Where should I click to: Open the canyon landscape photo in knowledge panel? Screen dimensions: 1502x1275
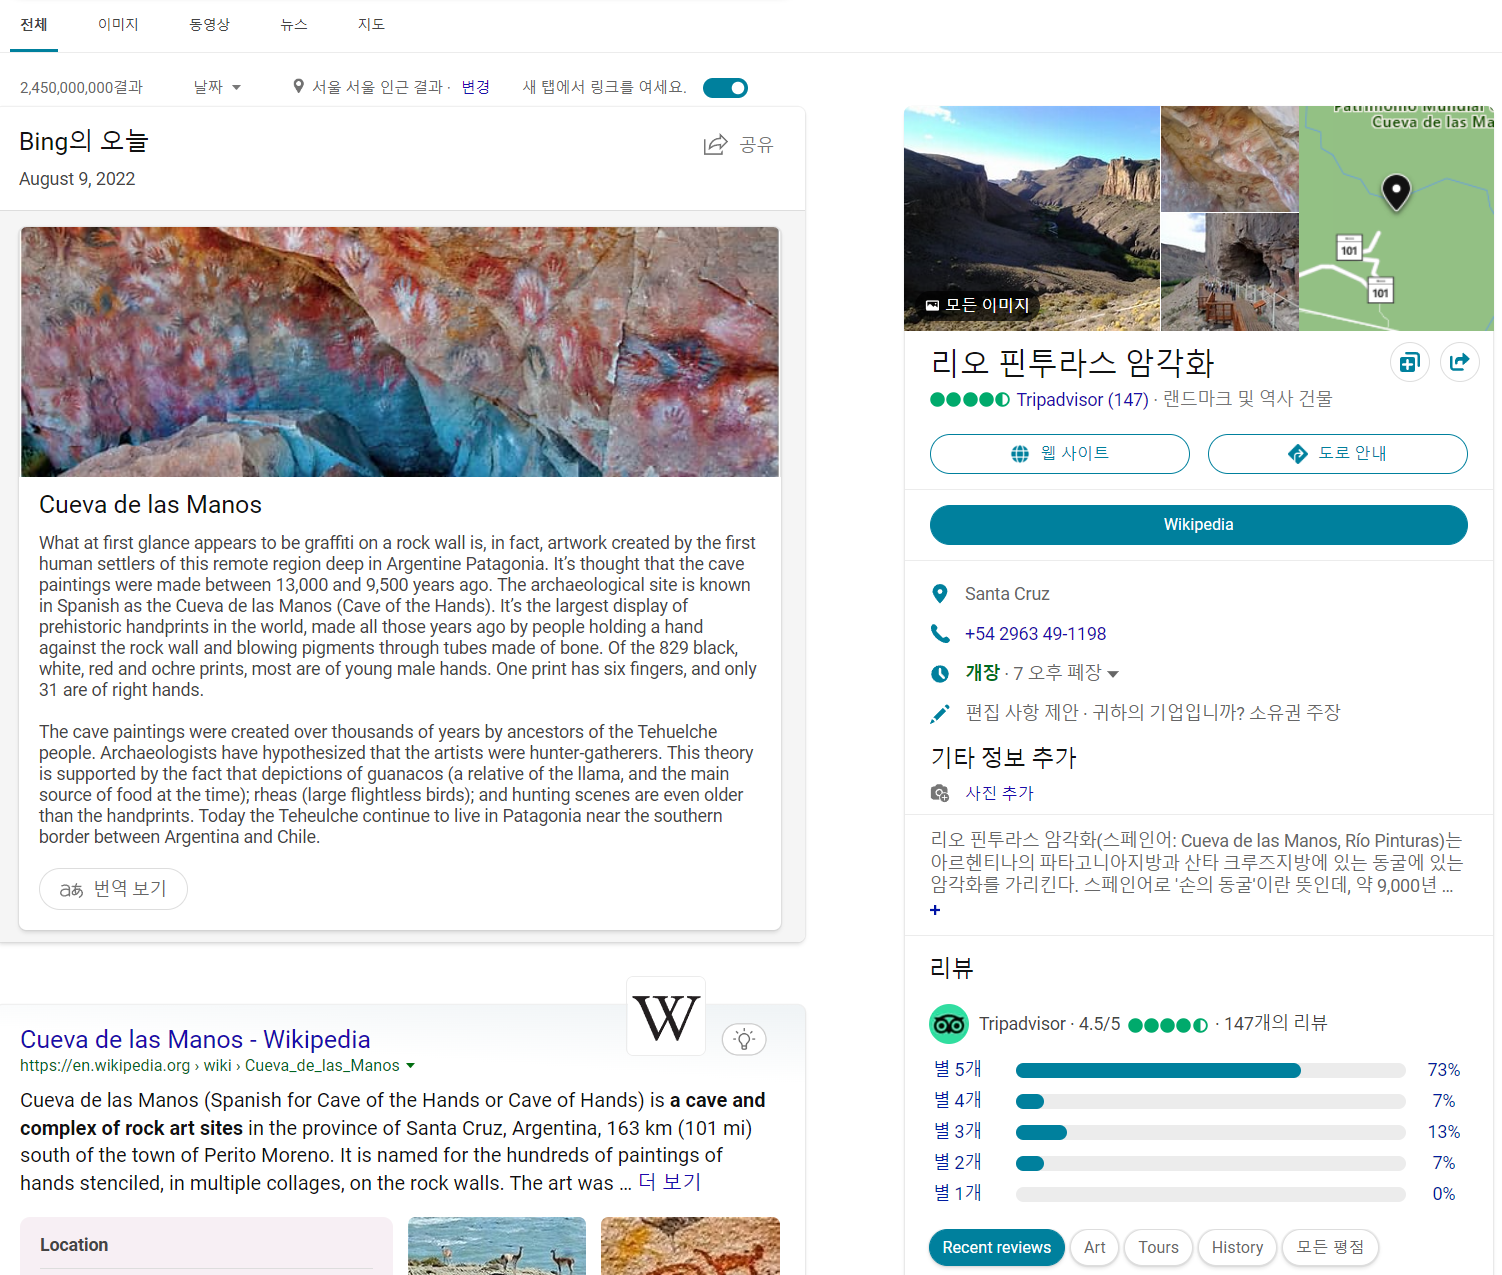(1032, 218)
